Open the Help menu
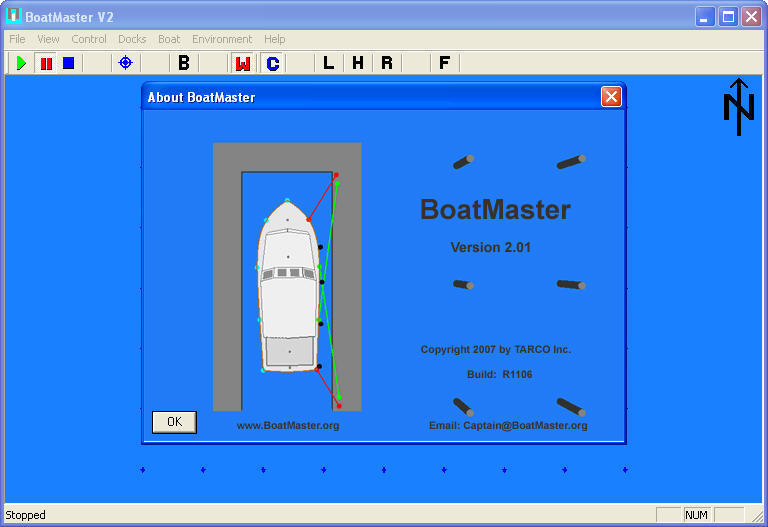The width and height of the screenshot is (768, 527). (274, 39)
